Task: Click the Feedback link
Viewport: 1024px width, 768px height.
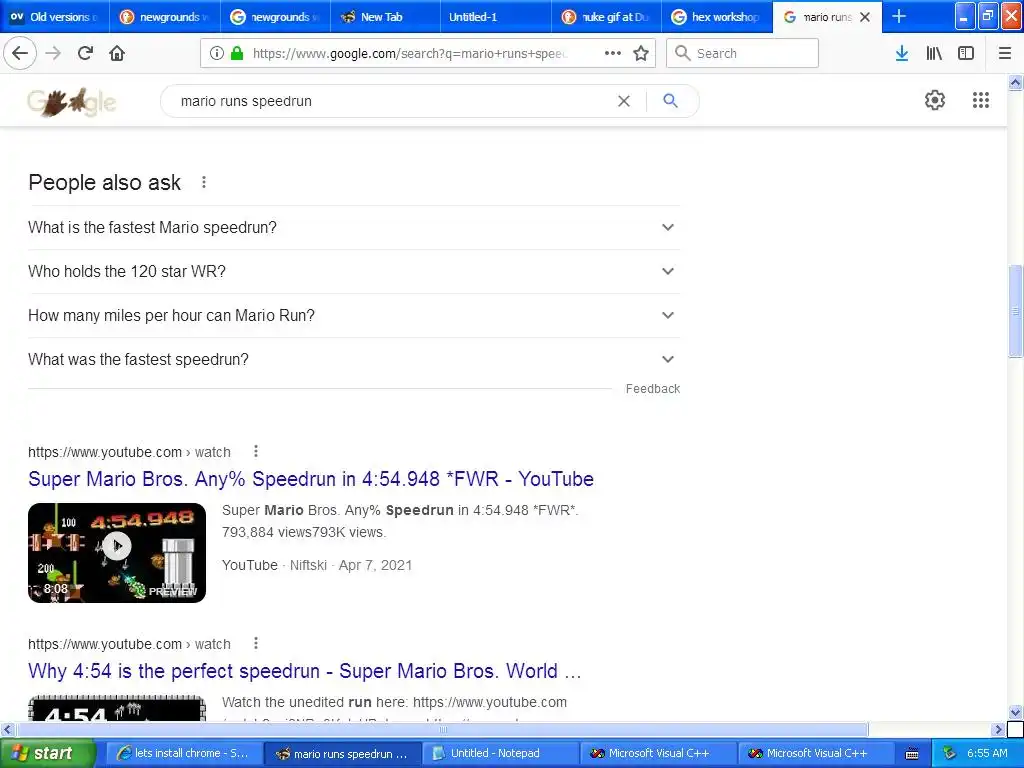Action: [652, 389]
